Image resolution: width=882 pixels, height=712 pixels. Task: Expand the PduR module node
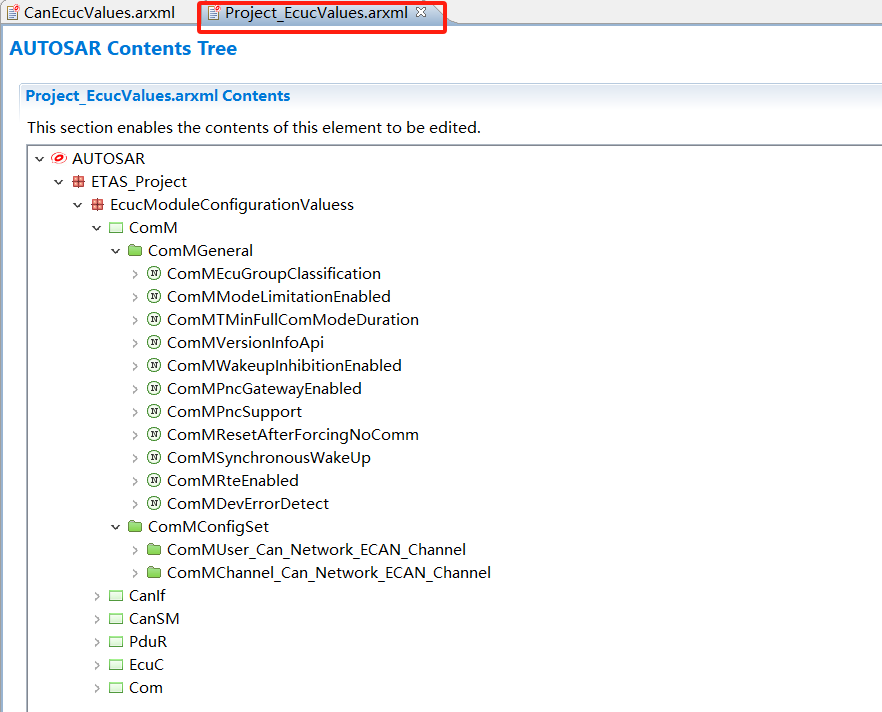tap(97, 642)
